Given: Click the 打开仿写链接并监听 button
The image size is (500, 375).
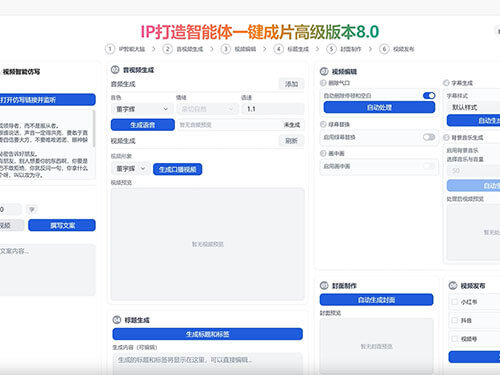Looking at the screenshot, I should tap(47, 100).
